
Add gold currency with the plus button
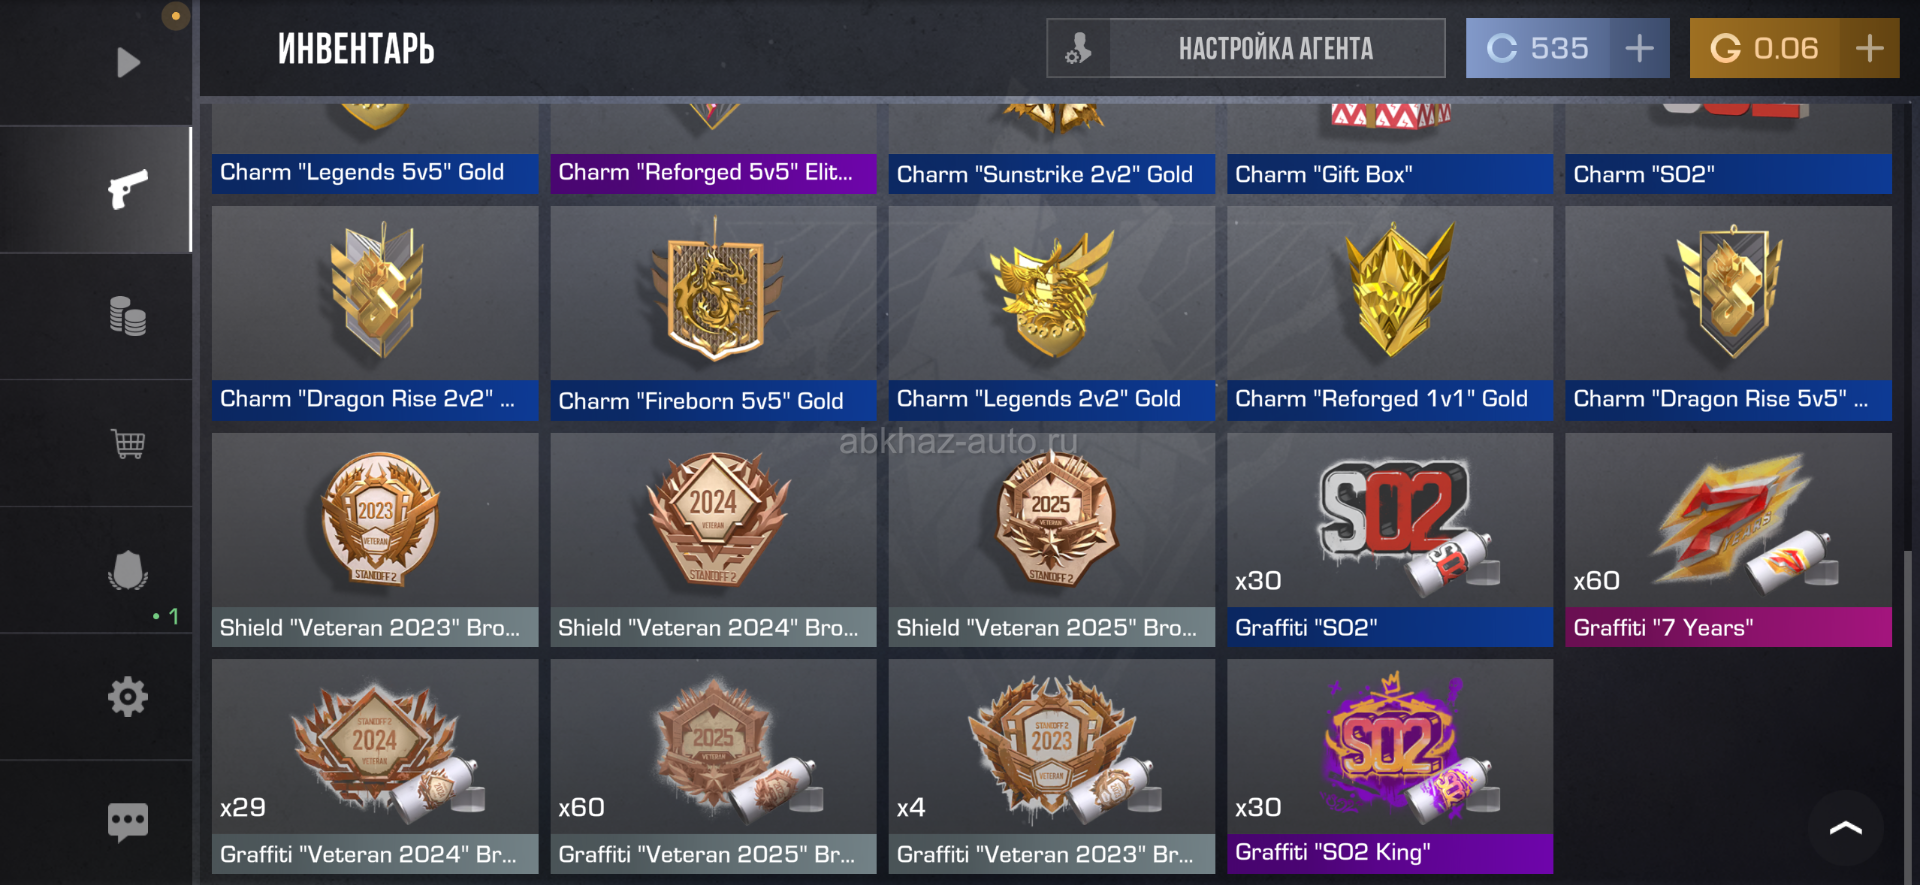[x=1869, y=48]
